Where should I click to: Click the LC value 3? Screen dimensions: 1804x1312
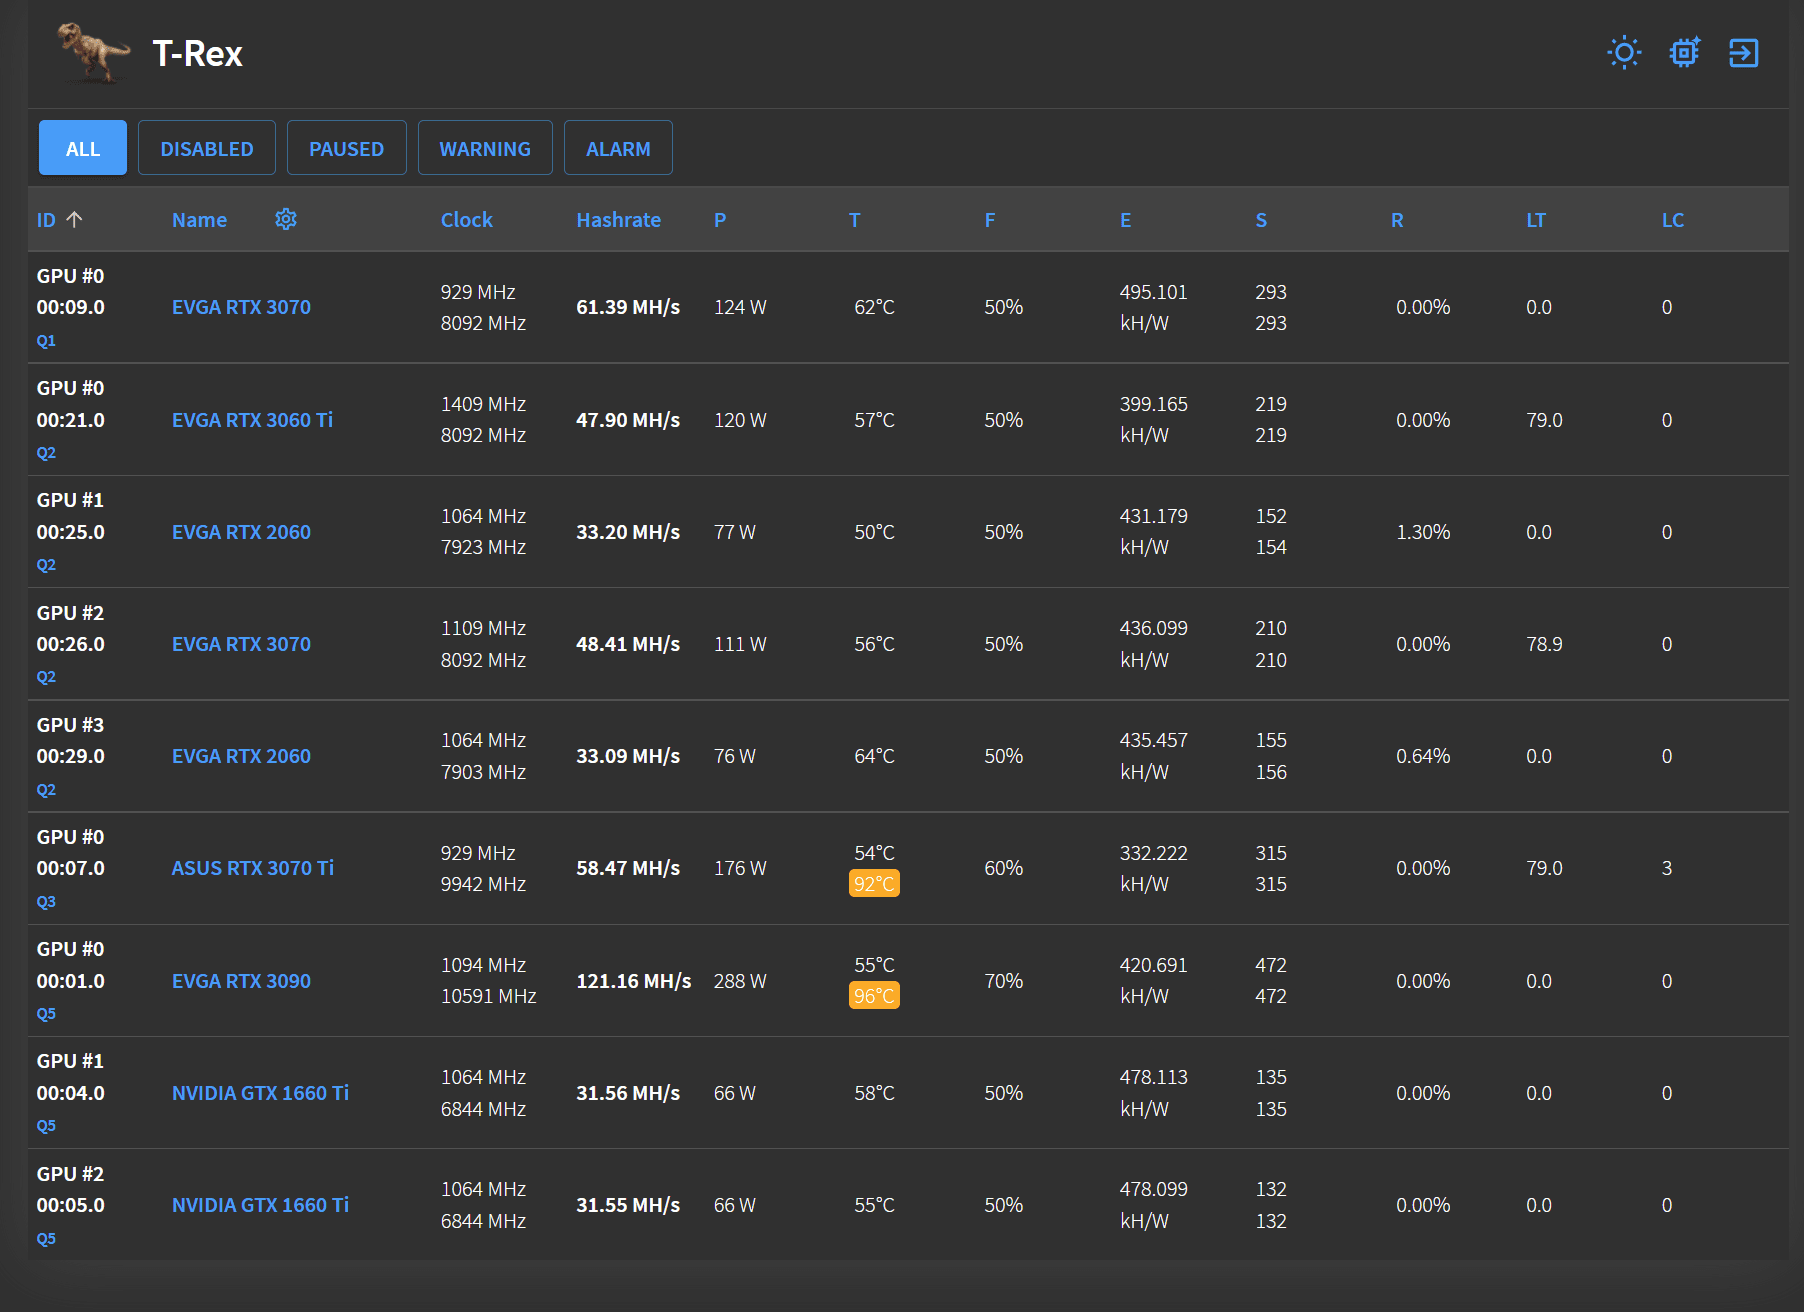point(1667,868)
